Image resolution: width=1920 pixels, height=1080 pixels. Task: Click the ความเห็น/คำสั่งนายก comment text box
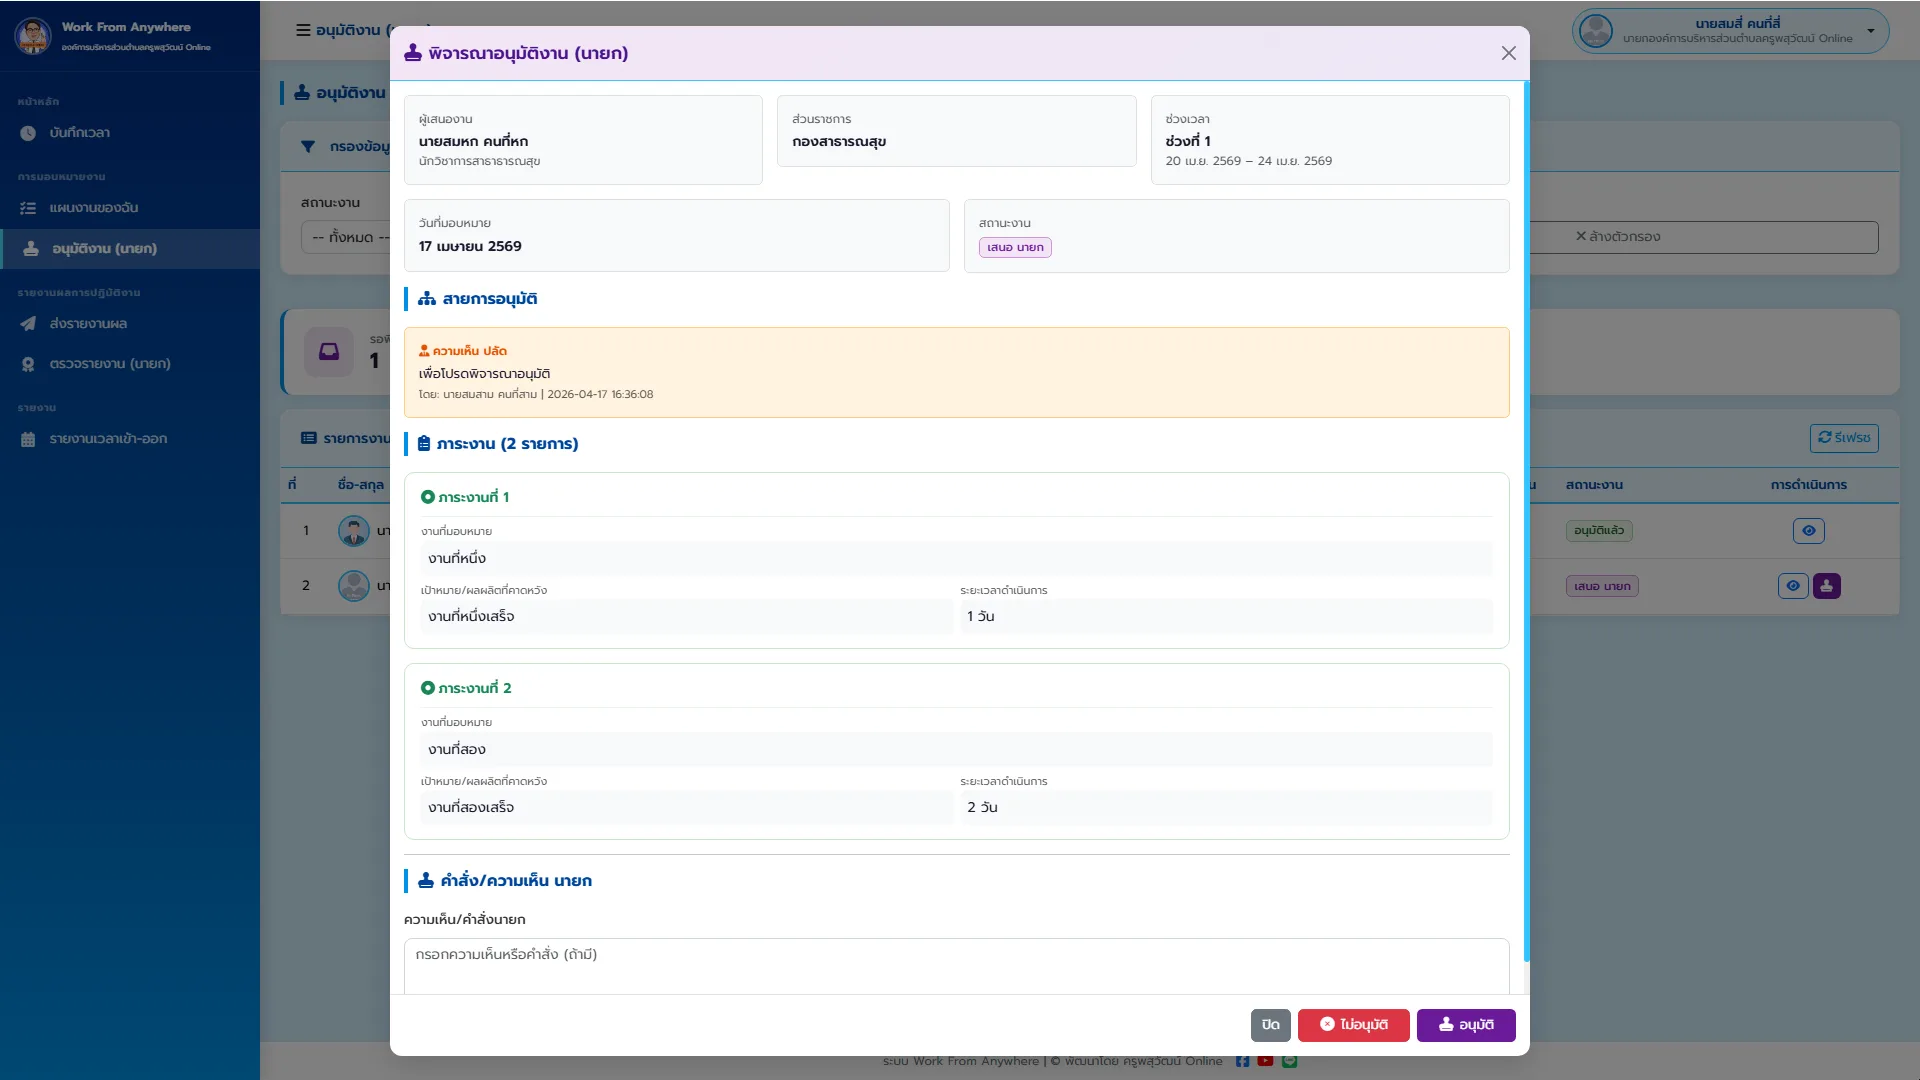tap(957, 966)
